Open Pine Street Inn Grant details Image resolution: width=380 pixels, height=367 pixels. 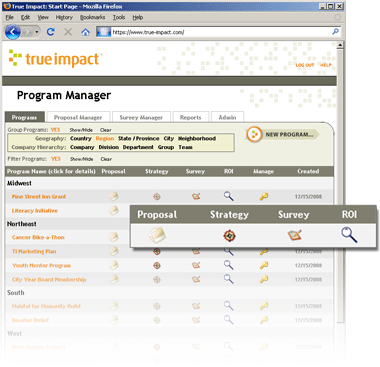39,197
